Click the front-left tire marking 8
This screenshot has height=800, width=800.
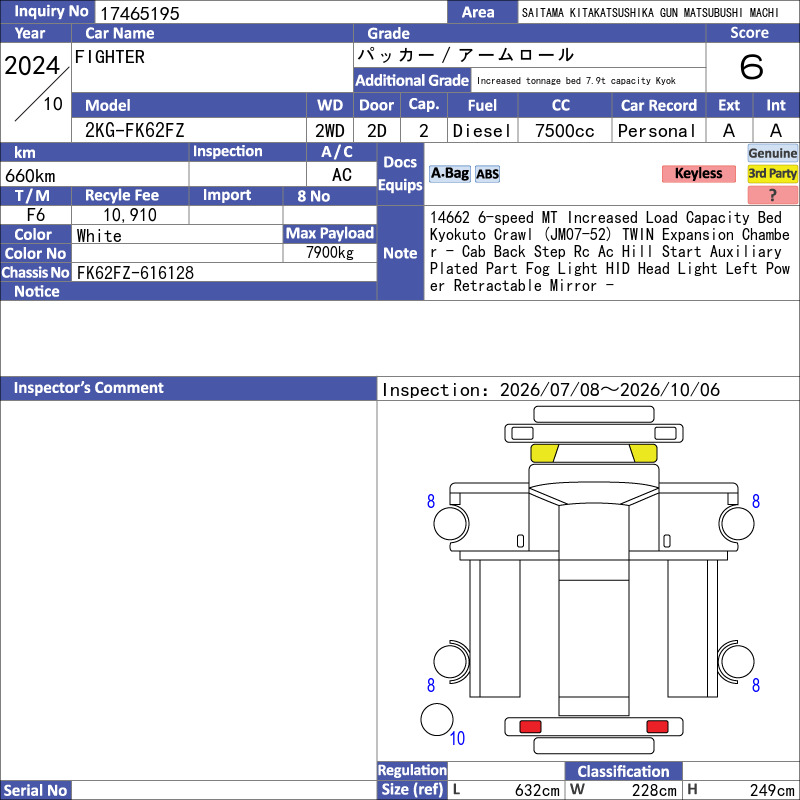point(431,502)
